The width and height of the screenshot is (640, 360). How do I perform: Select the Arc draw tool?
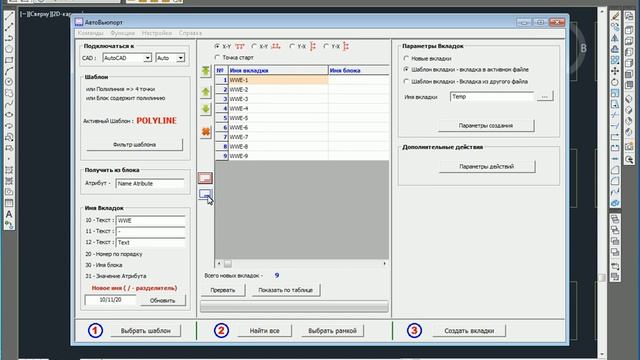click(x=9, y=71)
